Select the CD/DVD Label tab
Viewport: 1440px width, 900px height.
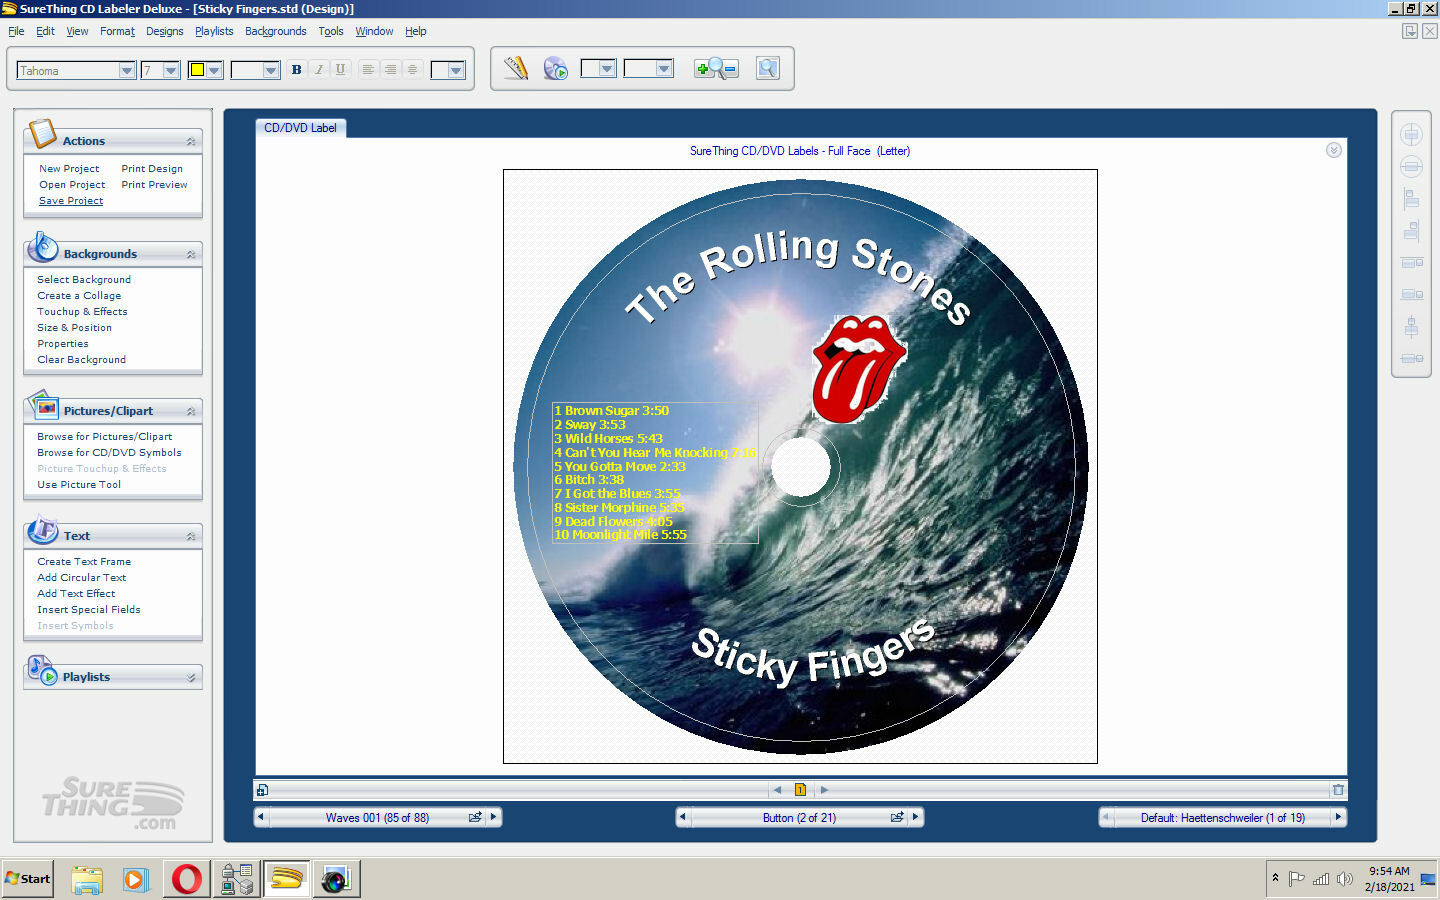[x=300, y=128]
